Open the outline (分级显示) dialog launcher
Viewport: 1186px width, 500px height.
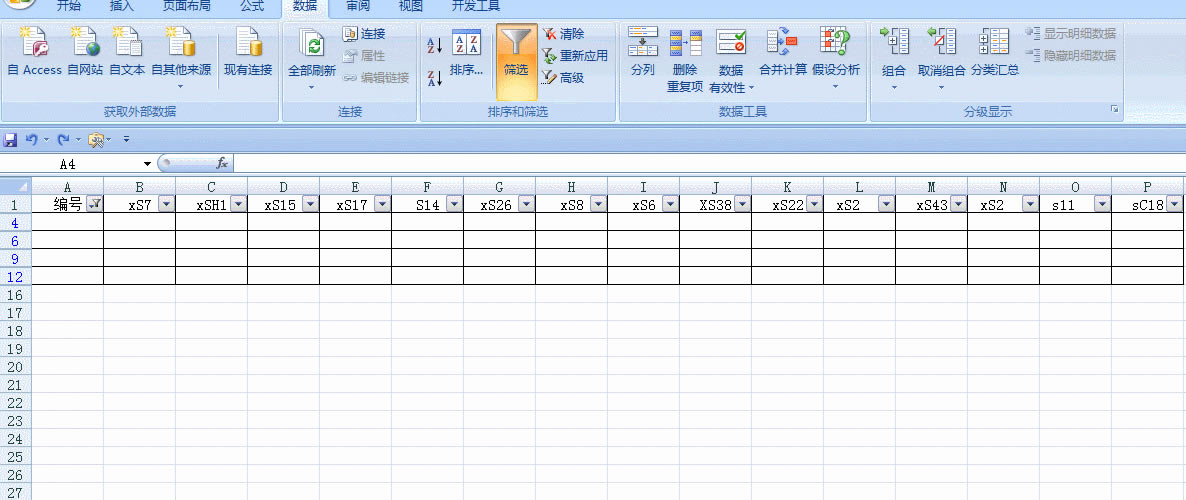point(1114,110)
